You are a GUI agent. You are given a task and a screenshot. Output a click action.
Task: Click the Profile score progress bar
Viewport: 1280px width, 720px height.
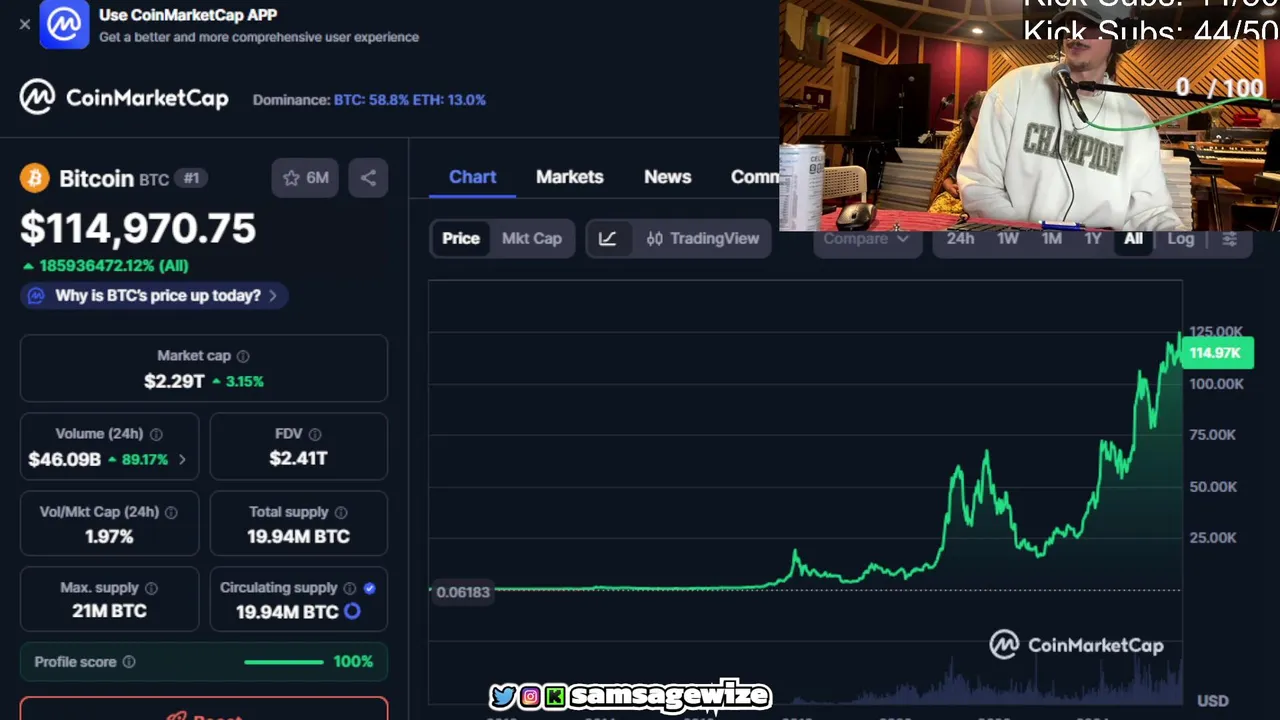tap(284, 662)
